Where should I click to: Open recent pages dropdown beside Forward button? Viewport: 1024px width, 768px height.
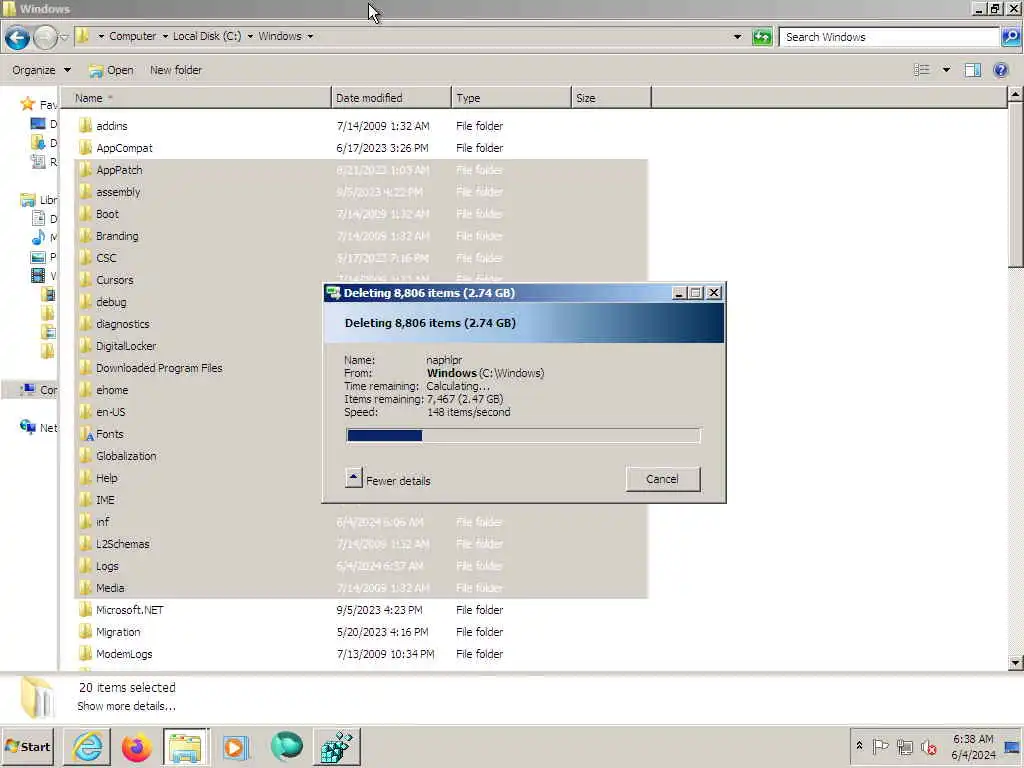click(64, 37)
